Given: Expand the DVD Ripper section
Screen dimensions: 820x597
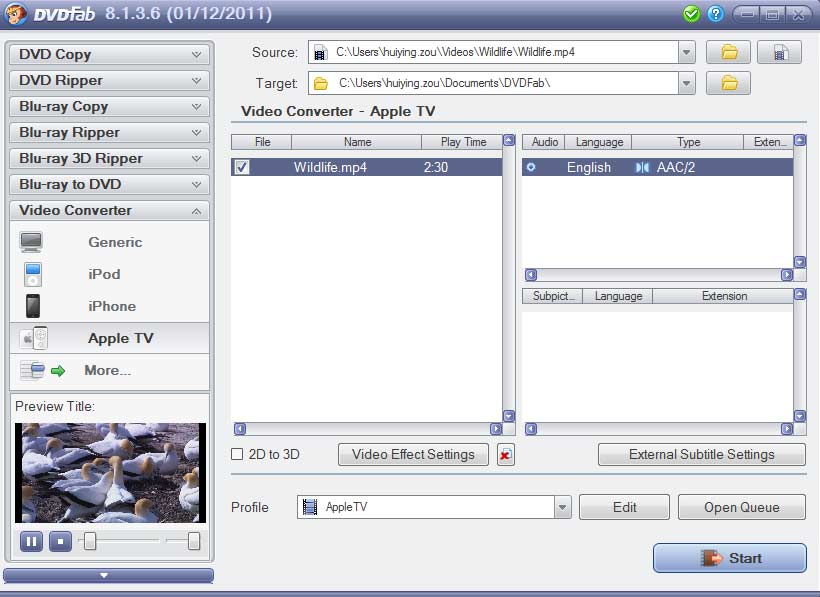Looking at the screenshot, I should (109, 81).
